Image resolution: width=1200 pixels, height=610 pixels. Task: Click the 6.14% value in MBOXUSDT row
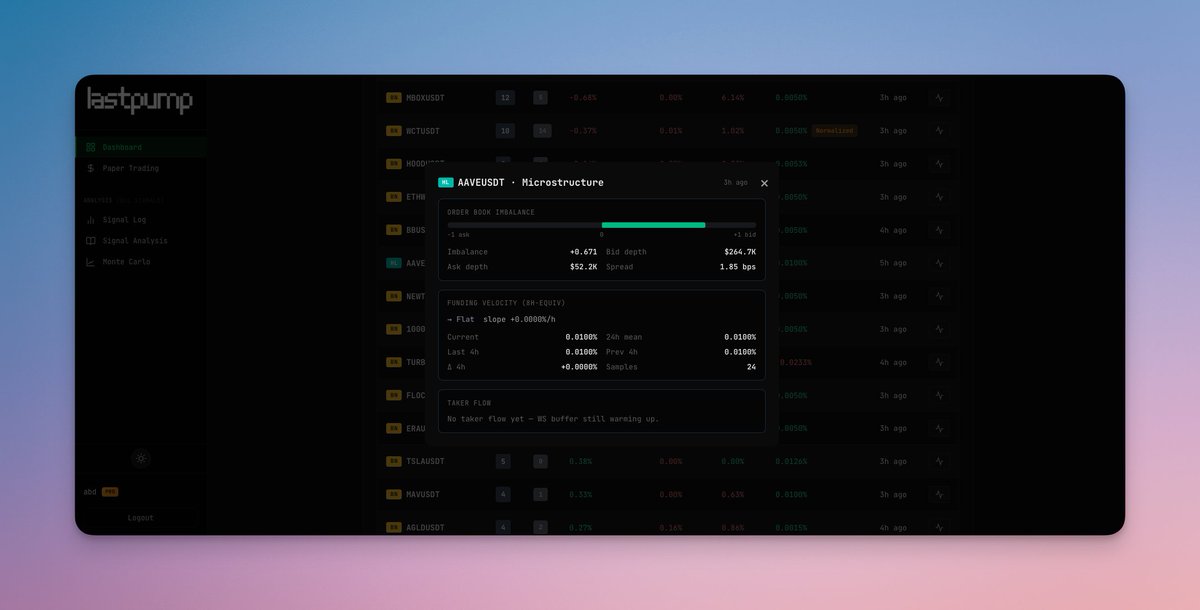733,98
